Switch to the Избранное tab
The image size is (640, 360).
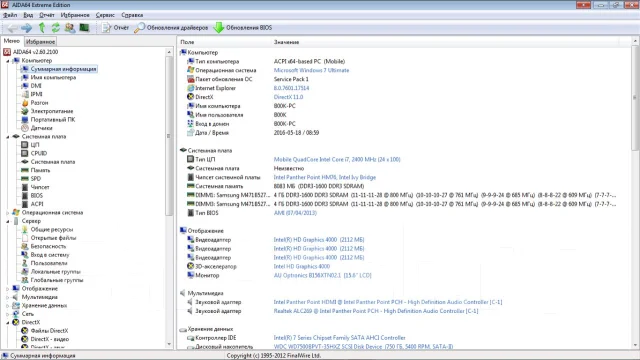point(40,42)
